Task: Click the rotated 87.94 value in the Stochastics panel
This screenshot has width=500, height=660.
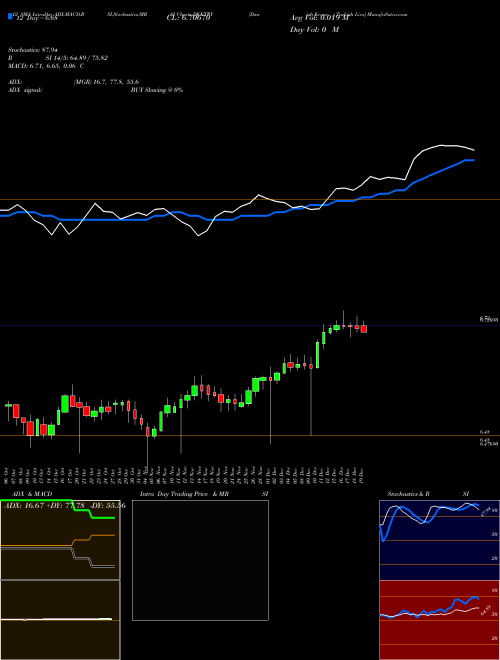Action: tap(485, 511)
